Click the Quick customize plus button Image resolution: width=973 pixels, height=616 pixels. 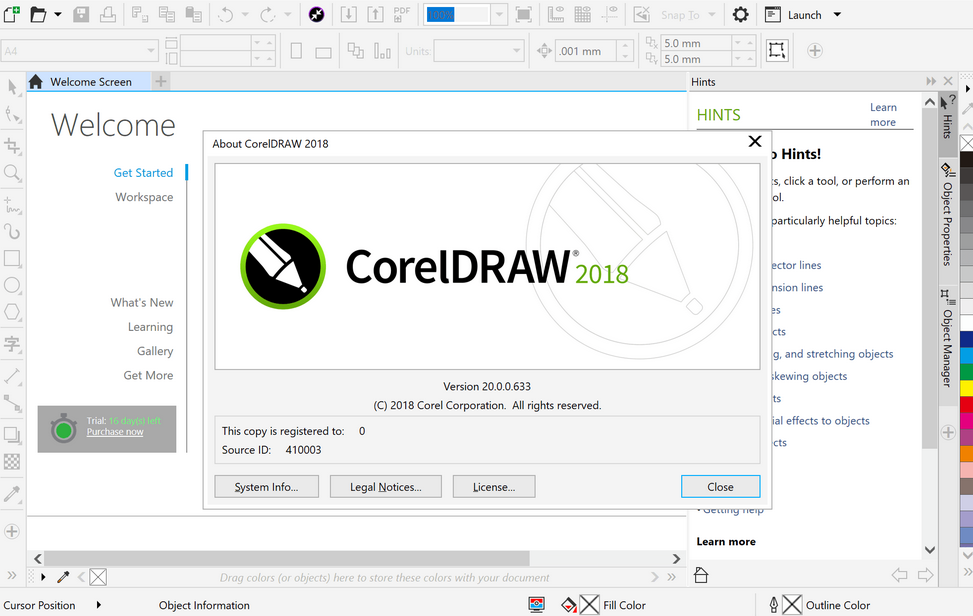(815, 51)
